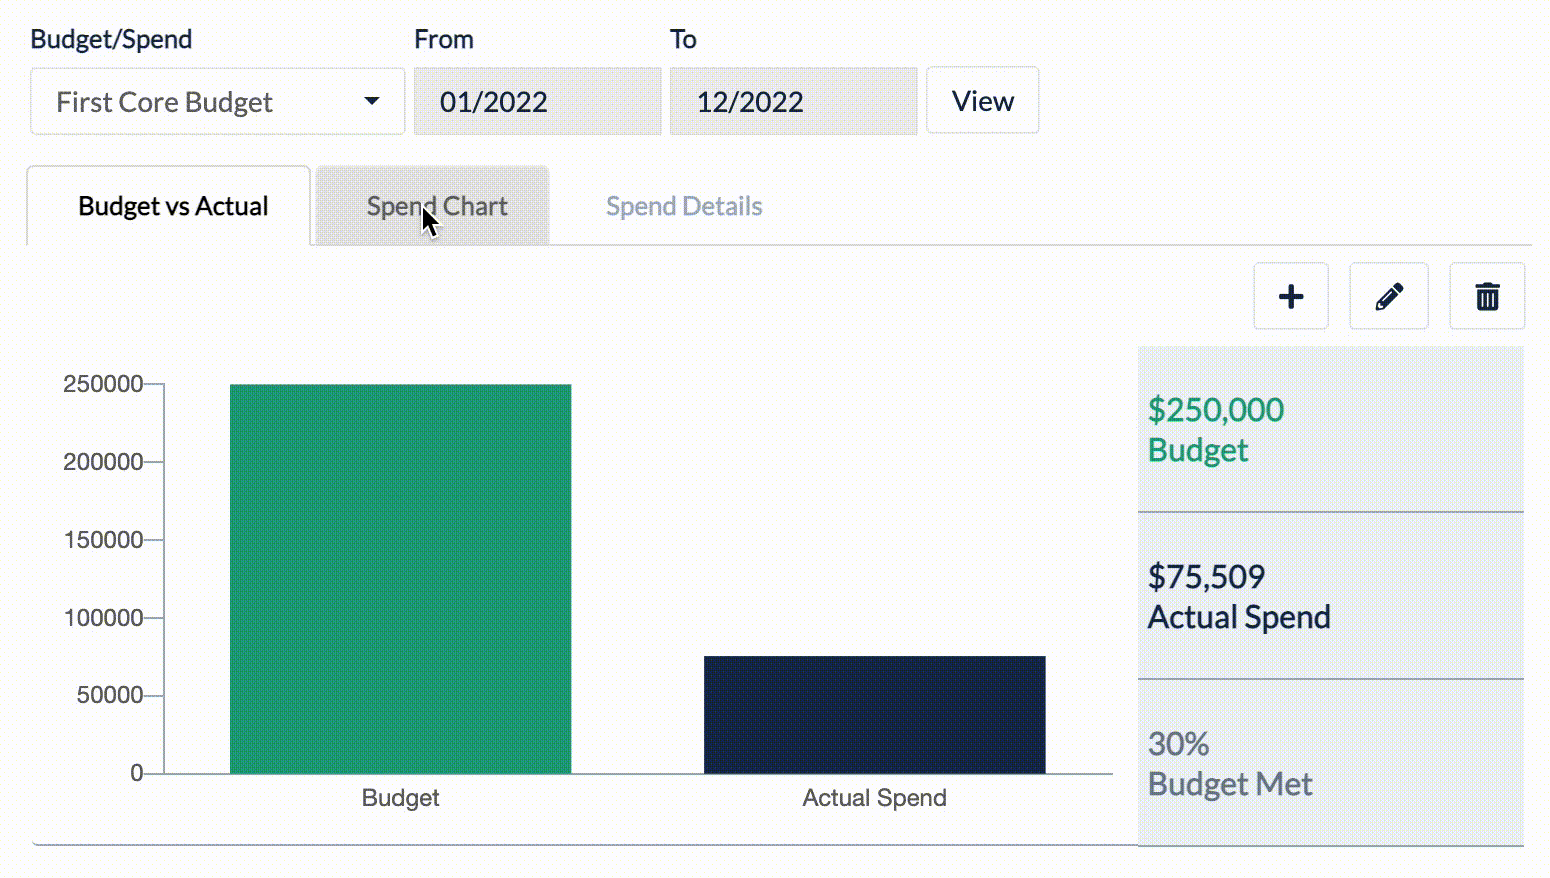
Task: Select the black Actual Spend bar
Action: coord(874,715)
